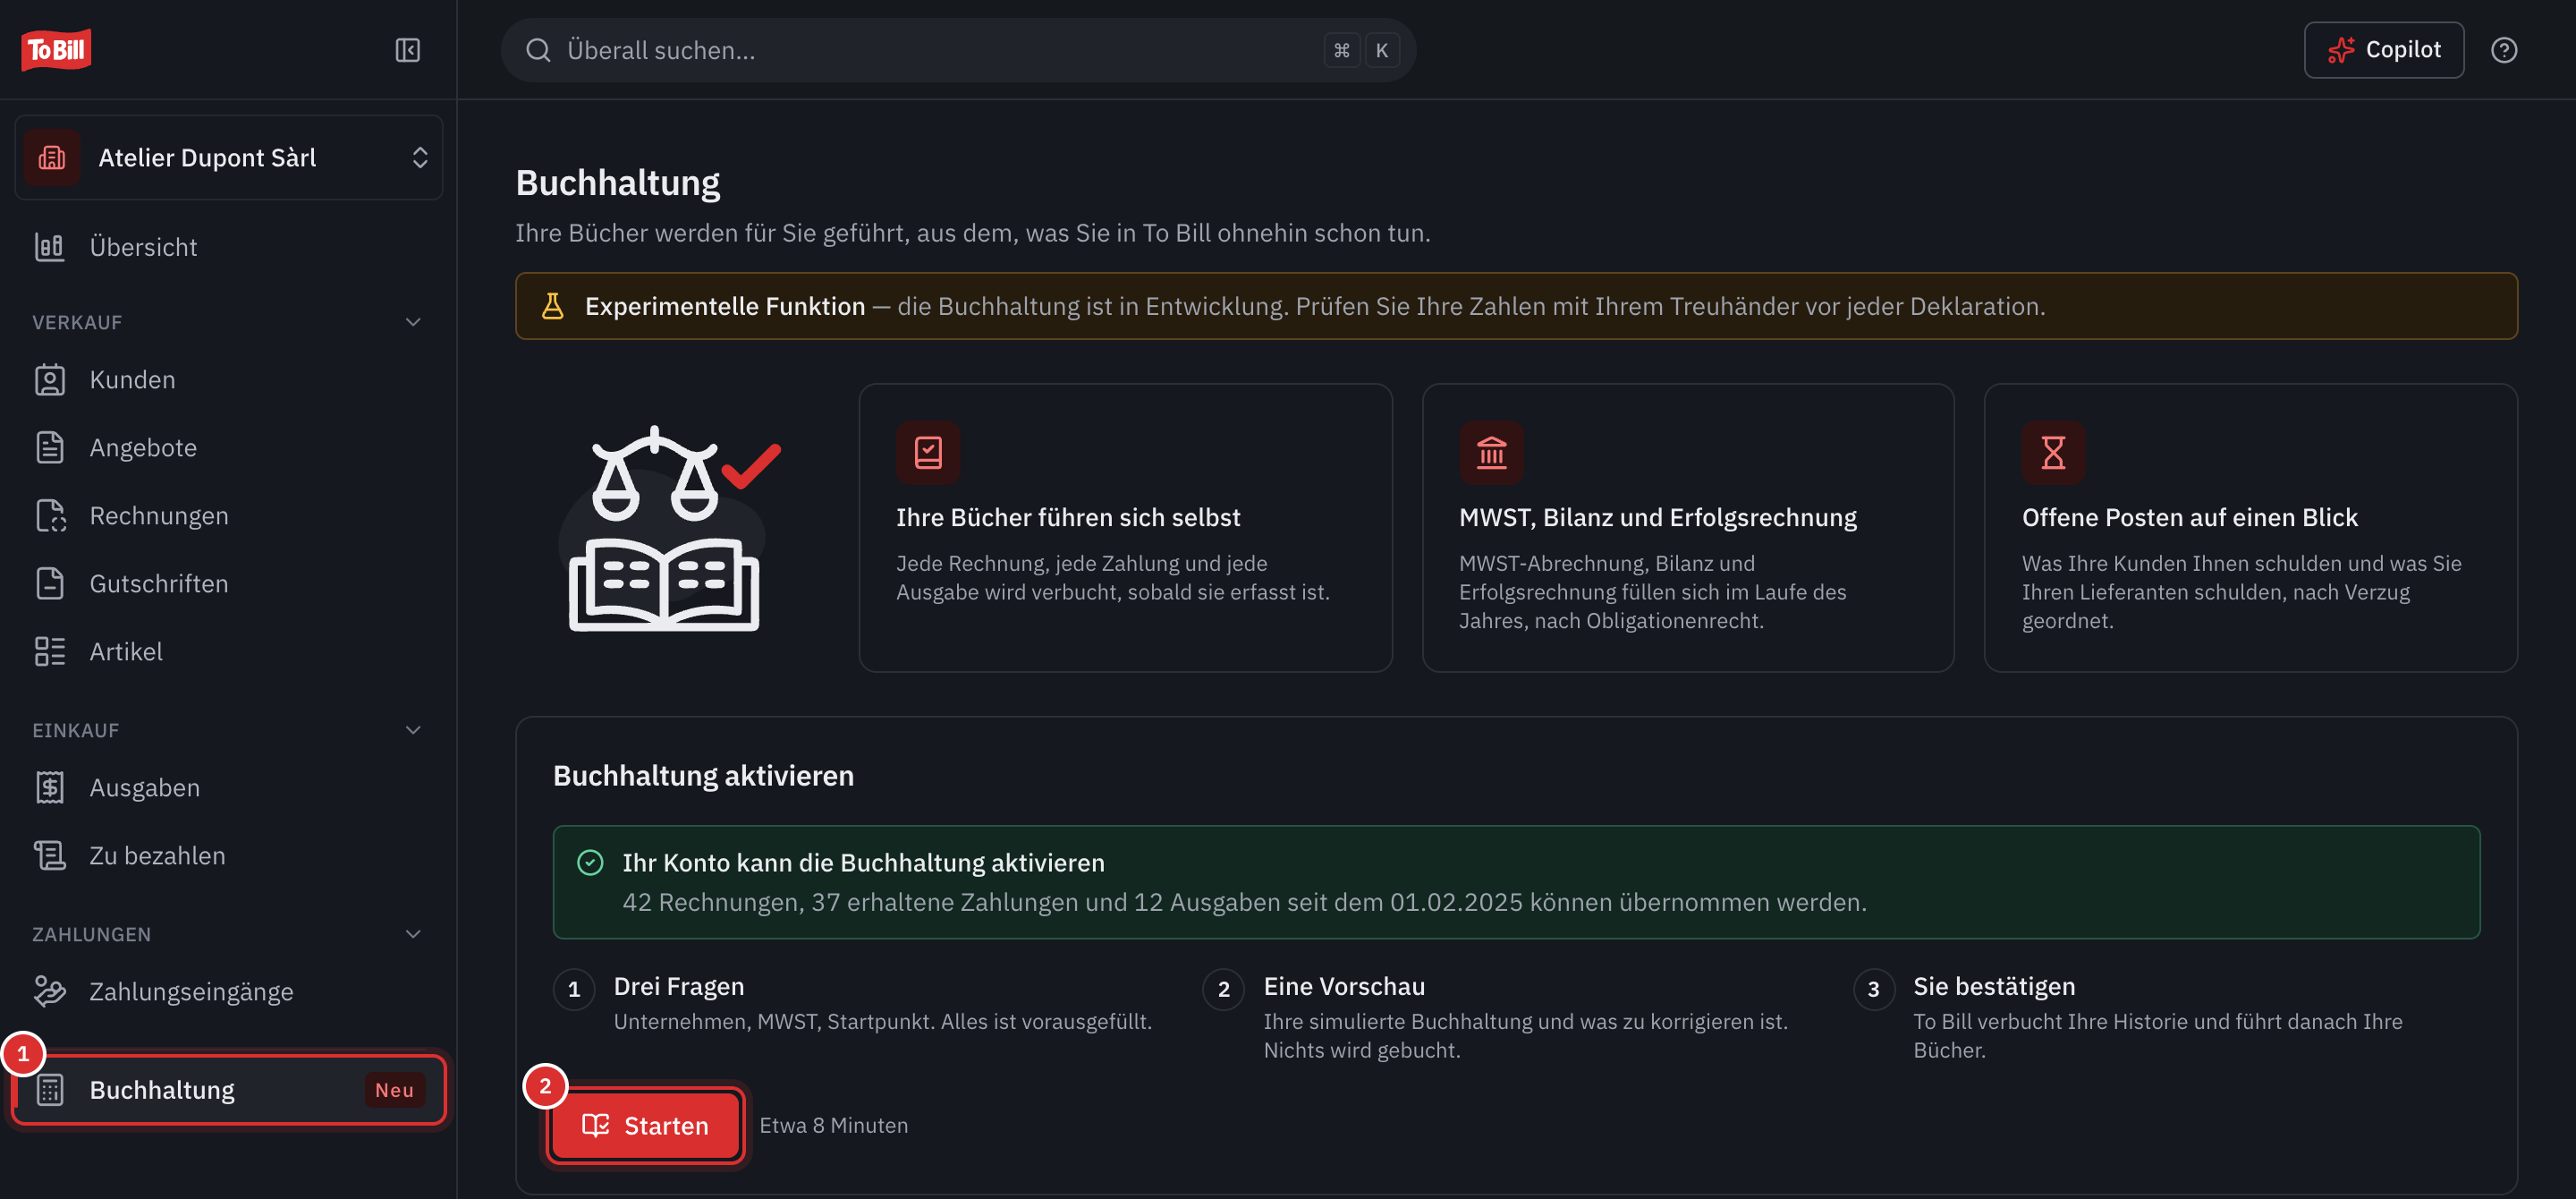Screen dimensions: 2576x1199
Task: Open the Atelier Dupont Sàrl company switcher
Action: [228, 157]
